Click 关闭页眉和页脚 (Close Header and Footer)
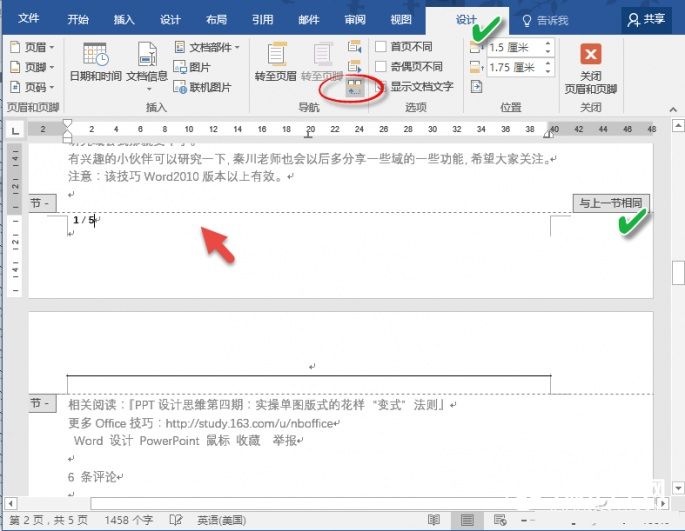The image size is (685, 531). 591,69
